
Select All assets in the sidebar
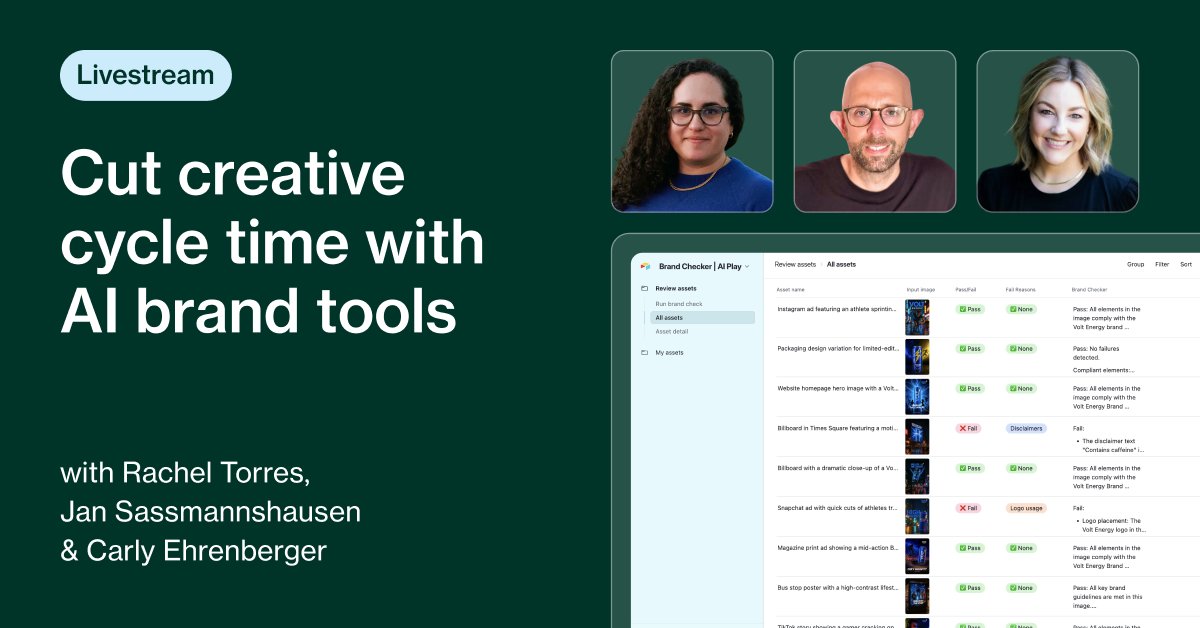tap(702, 317)
